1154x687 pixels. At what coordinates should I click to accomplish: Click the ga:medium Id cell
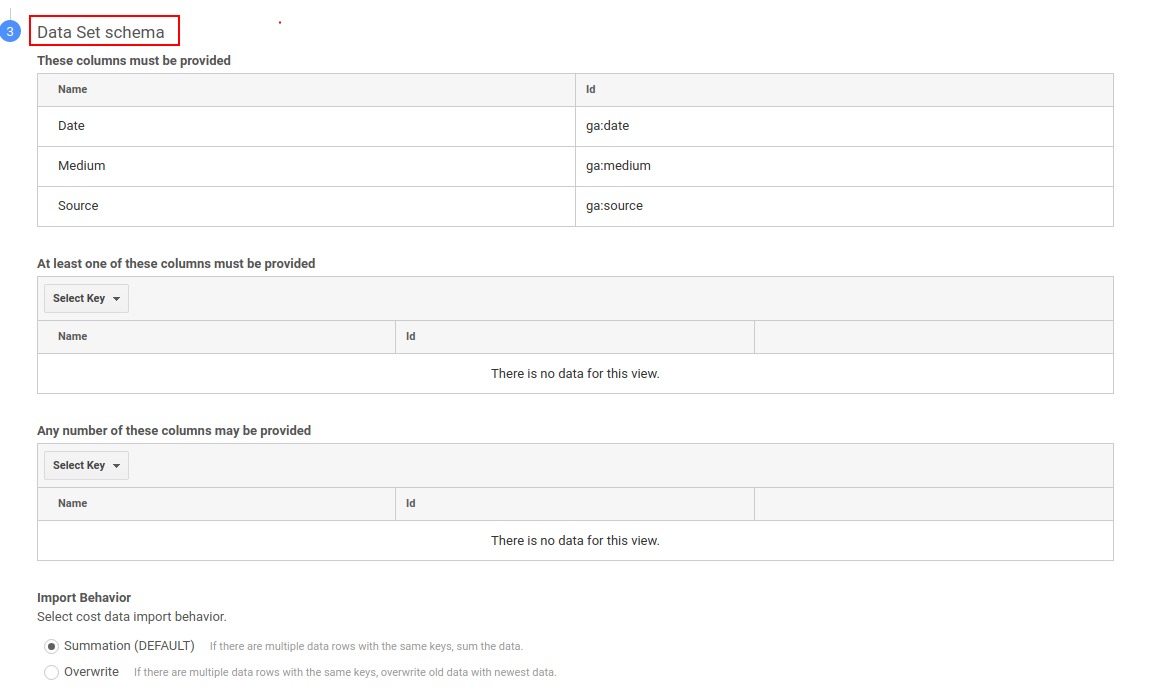point(844,166)
